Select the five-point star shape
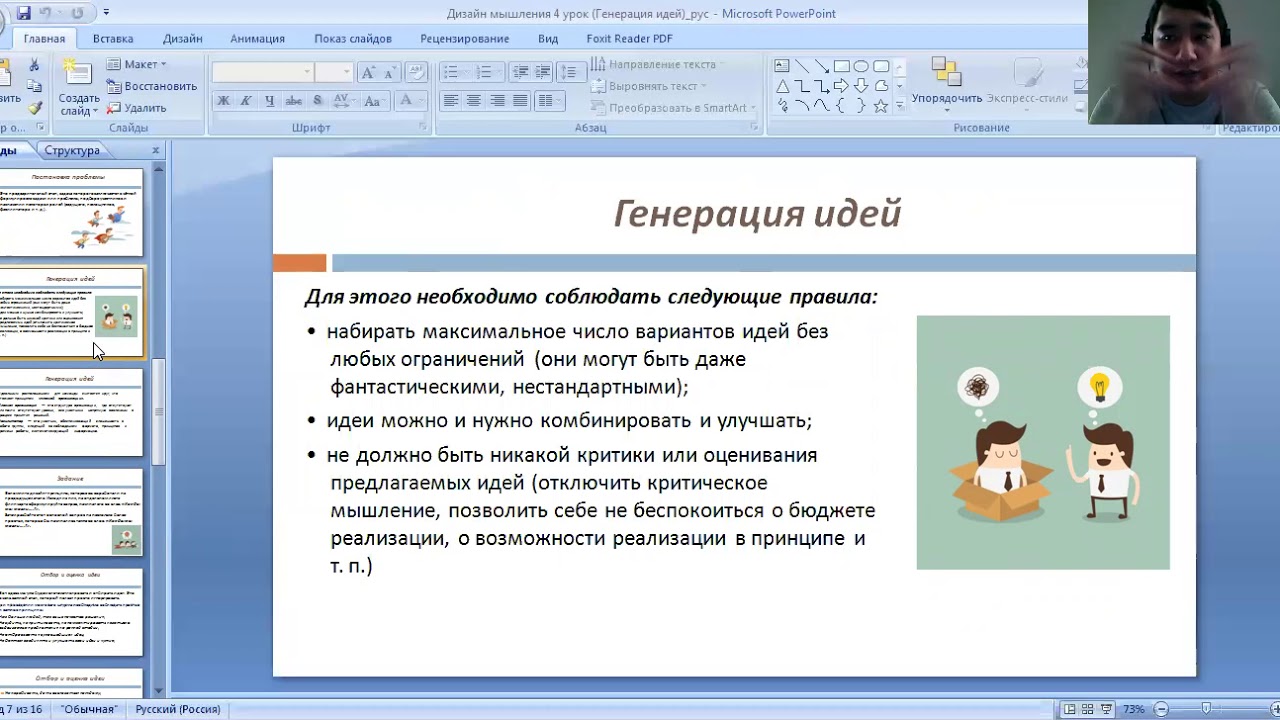1280x720 pixels. point(881,105)
